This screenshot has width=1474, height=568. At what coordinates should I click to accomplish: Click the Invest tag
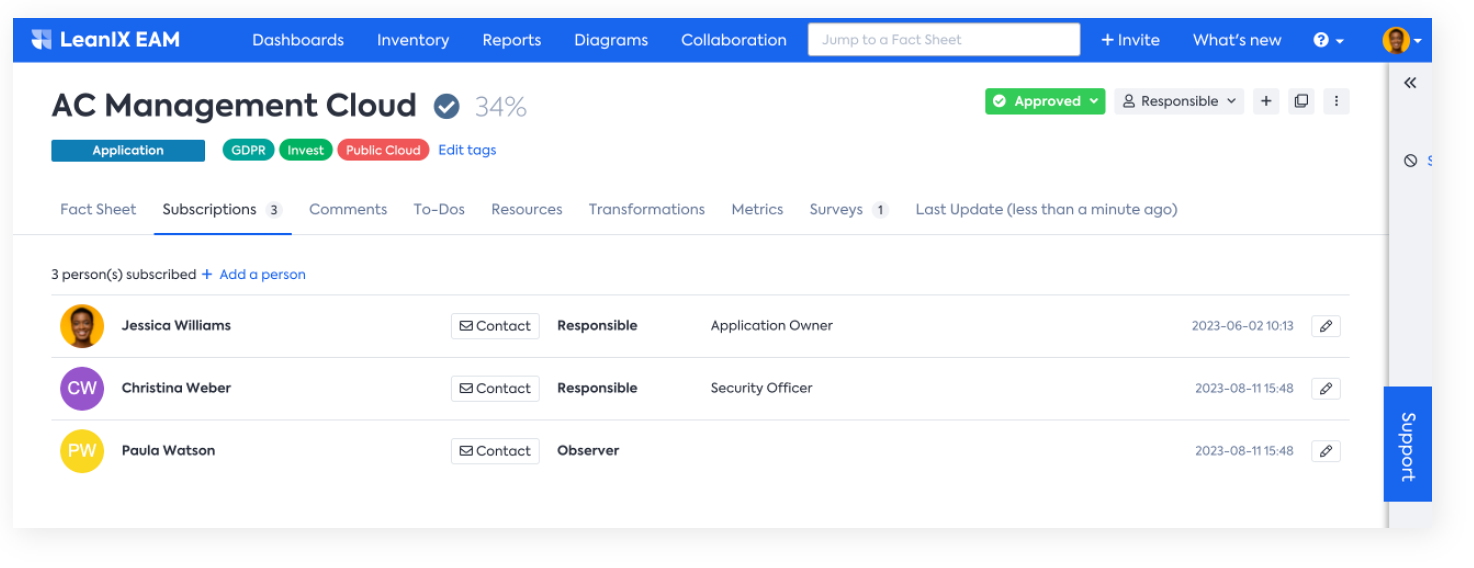point(306,150)
